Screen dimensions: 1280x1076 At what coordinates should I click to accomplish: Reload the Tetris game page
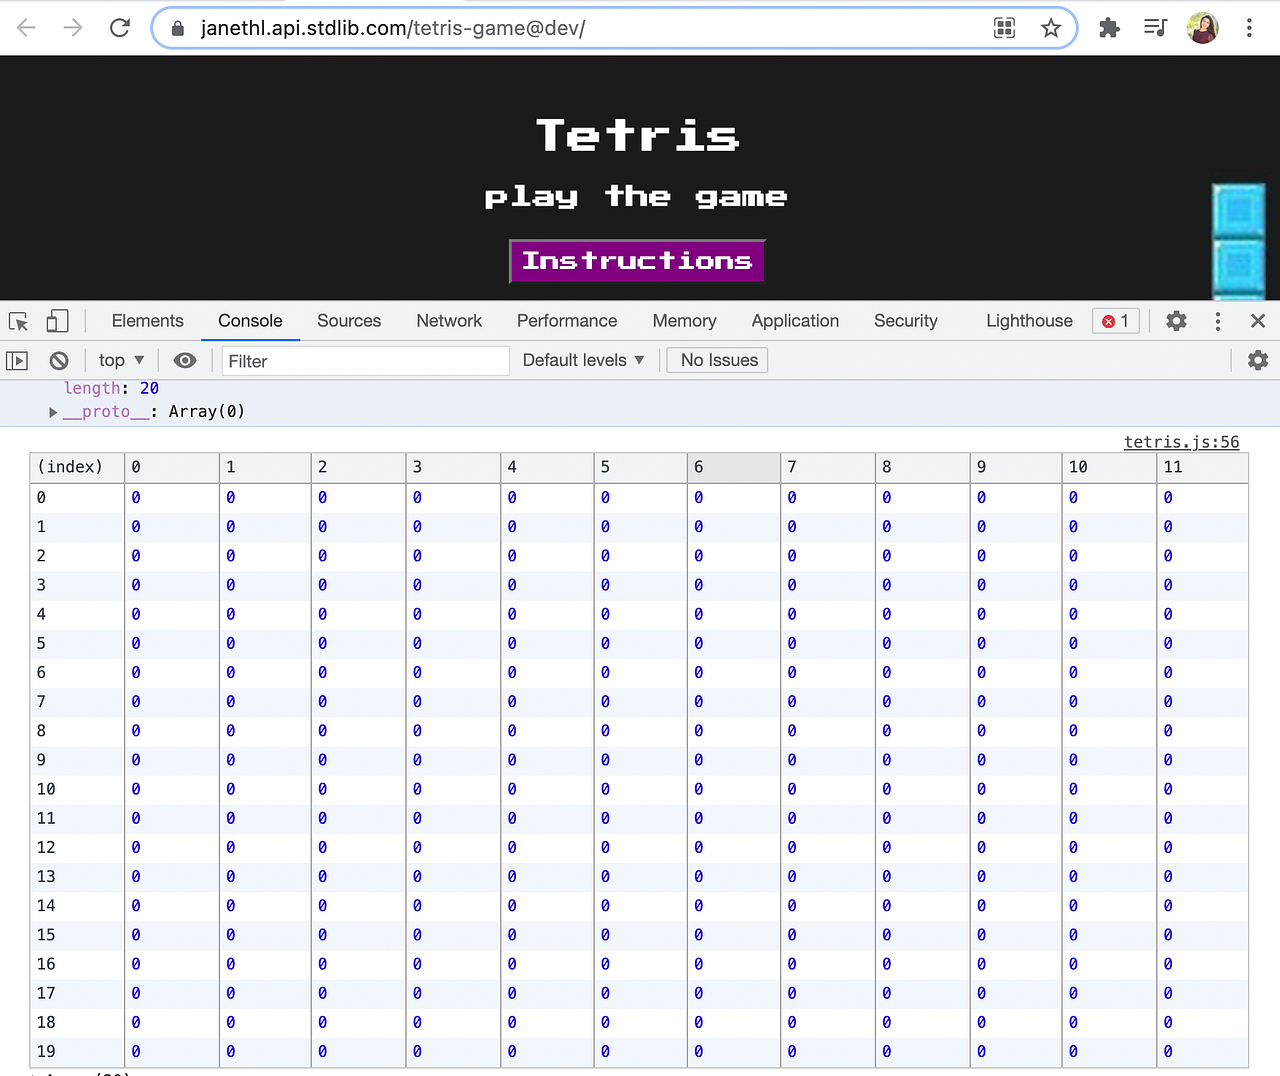(119, 27)
